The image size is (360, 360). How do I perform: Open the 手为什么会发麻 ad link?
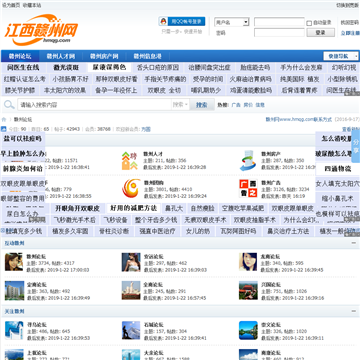pos(301,68)
